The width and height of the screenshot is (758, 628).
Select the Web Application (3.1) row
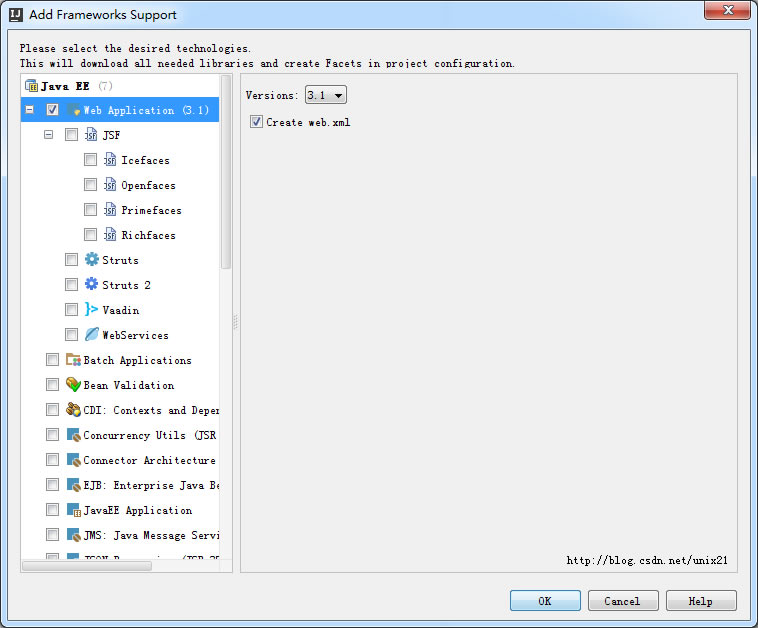(x=120, y=110)
